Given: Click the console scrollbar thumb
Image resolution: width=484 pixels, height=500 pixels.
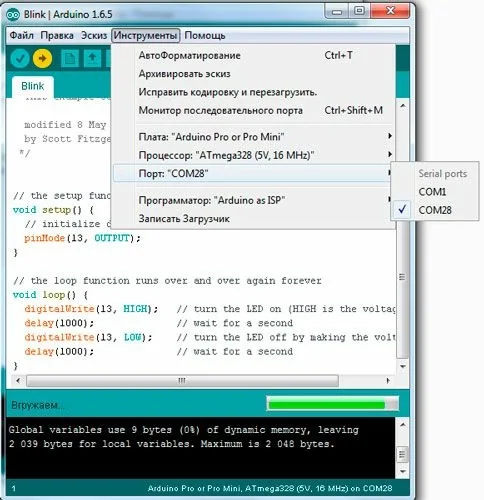Looking at the screenshot, I should tap(403, 454).
